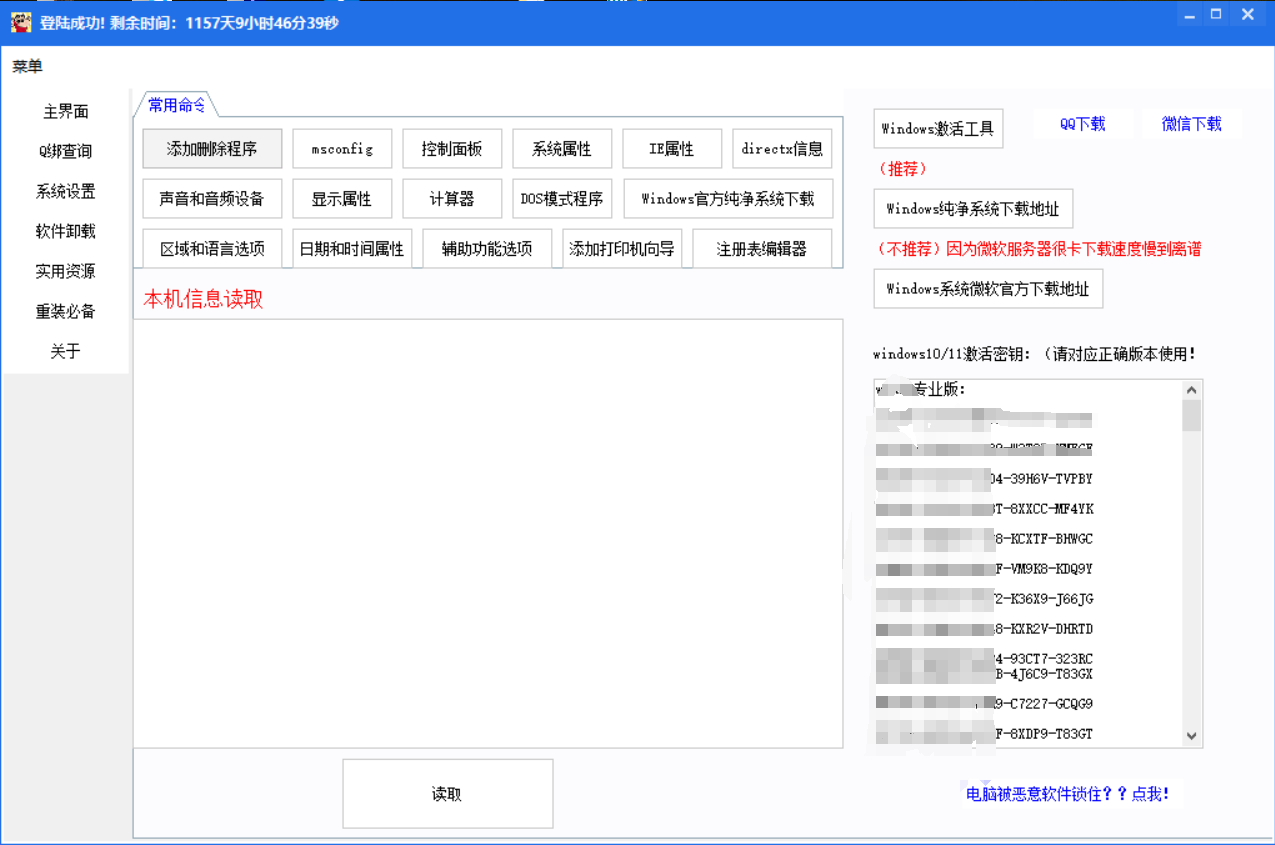Screen dimensions: 1275x845
Task: Click inside 本机信息读取 text area
Action: [x=488, y=533]
